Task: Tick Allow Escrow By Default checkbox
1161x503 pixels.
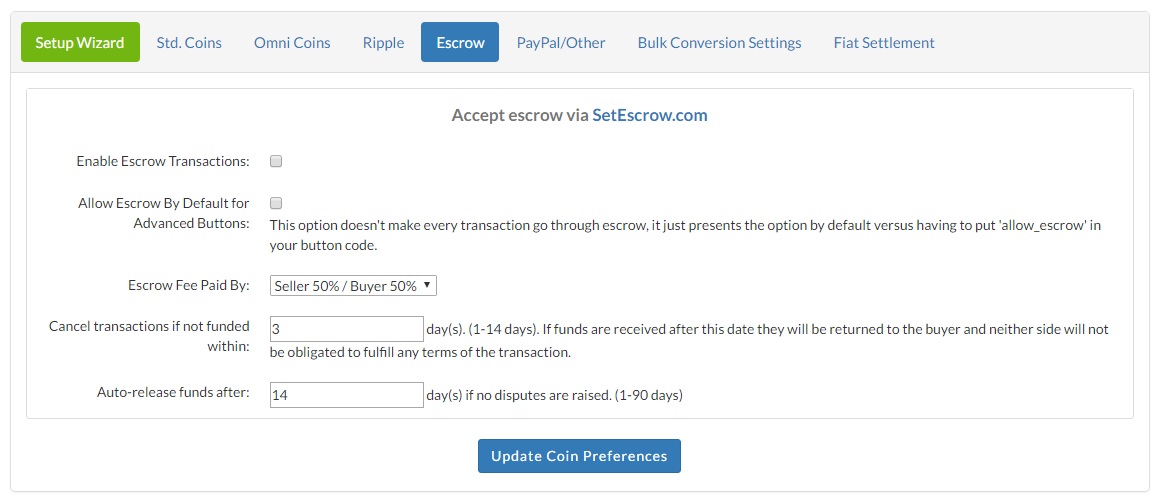Action: click(276, 203)
